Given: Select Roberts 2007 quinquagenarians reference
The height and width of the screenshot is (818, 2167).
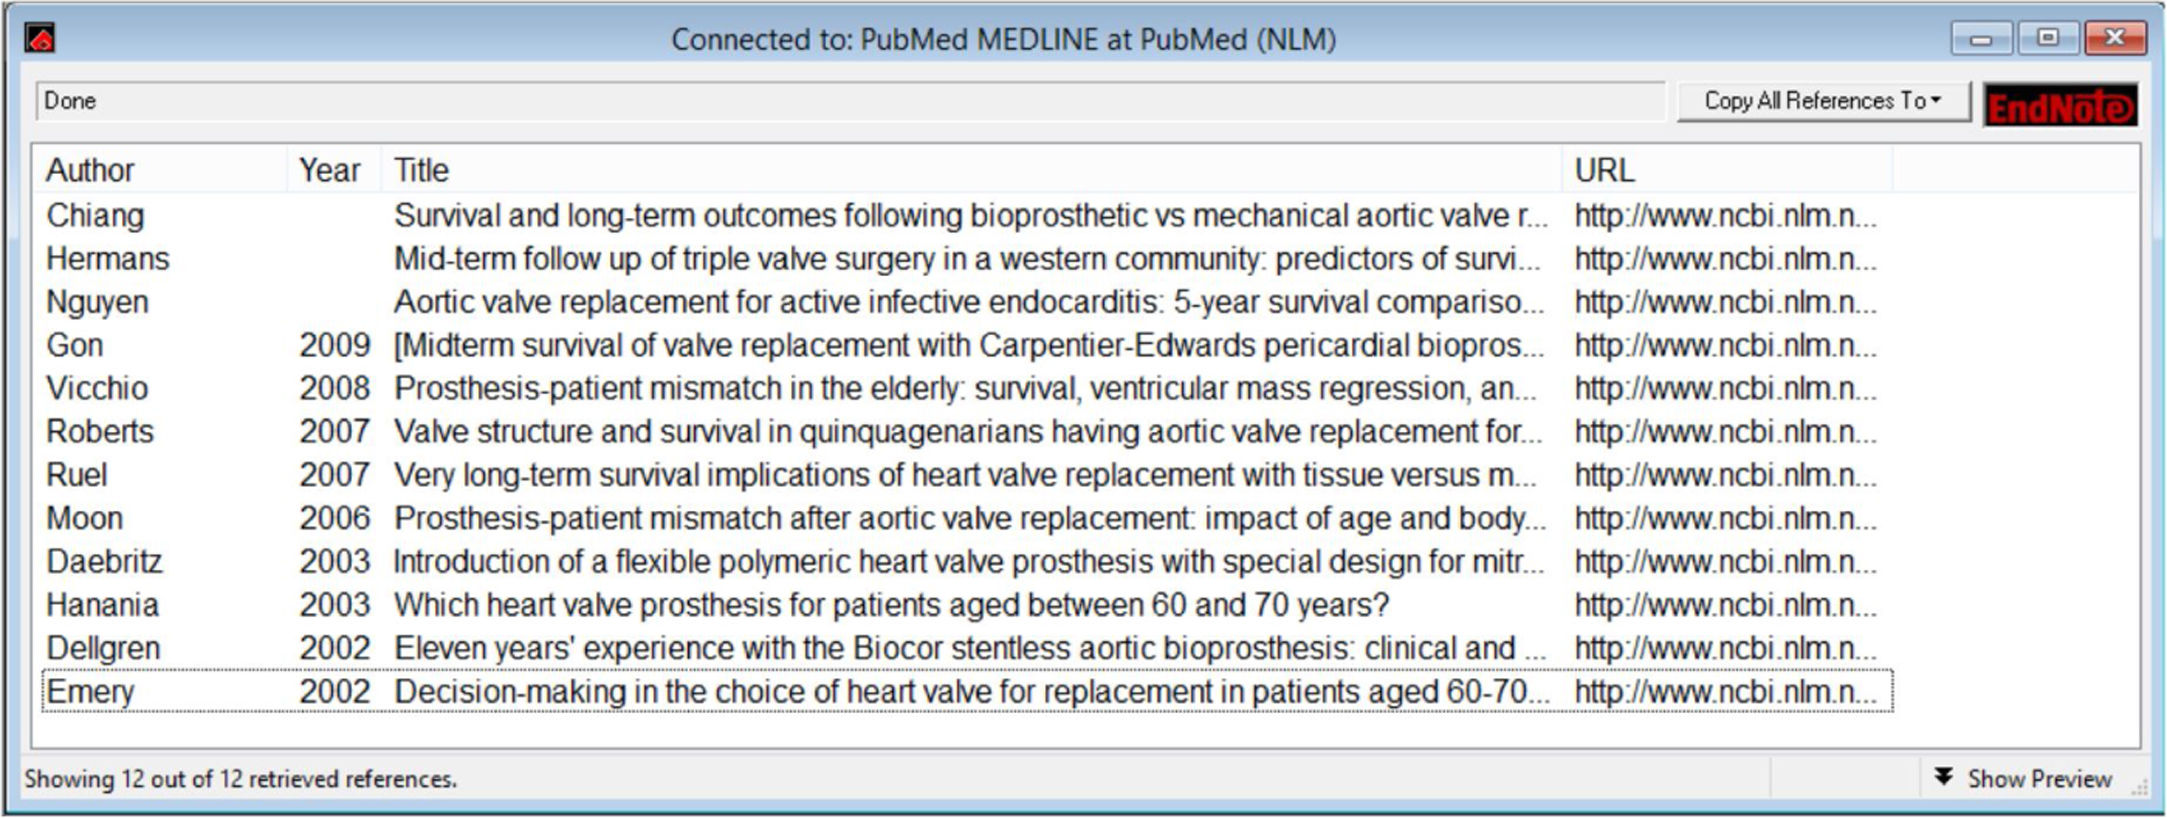Looking at the screenshot, I should coord(965,431).
